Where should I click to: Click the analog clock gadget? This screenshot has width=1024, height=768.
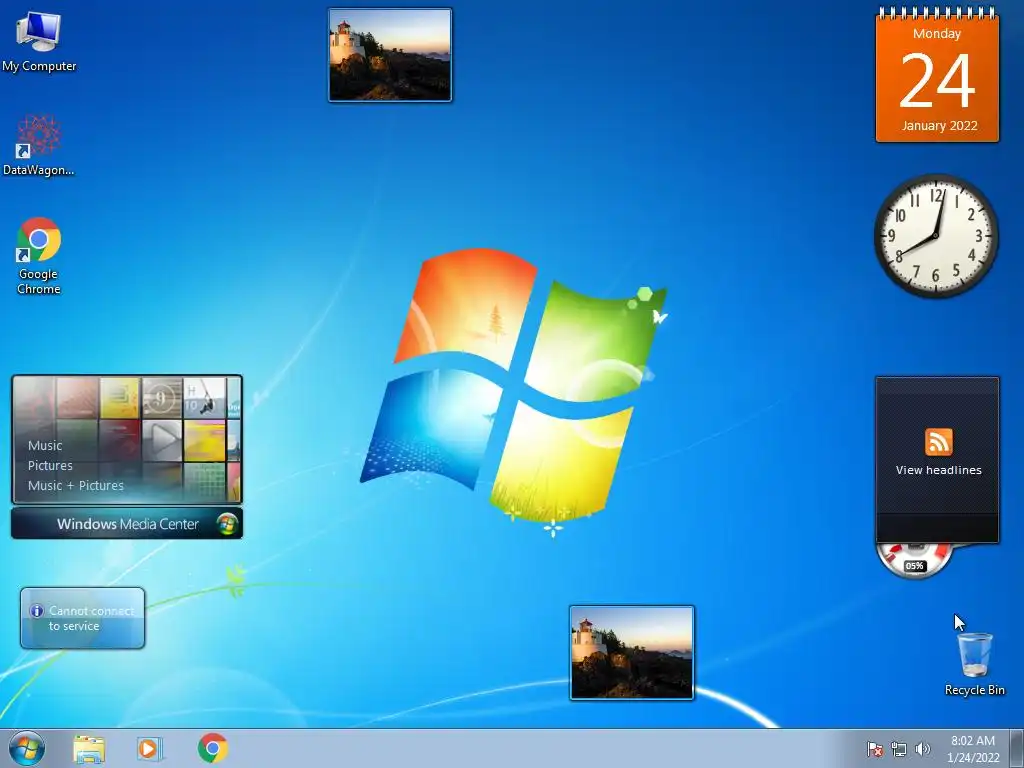(936, 236)
